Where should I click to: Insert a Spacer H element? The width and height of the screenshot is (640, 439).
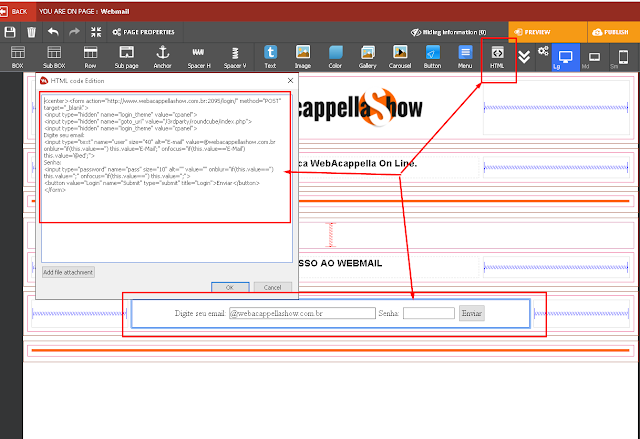tap(199, 57)
